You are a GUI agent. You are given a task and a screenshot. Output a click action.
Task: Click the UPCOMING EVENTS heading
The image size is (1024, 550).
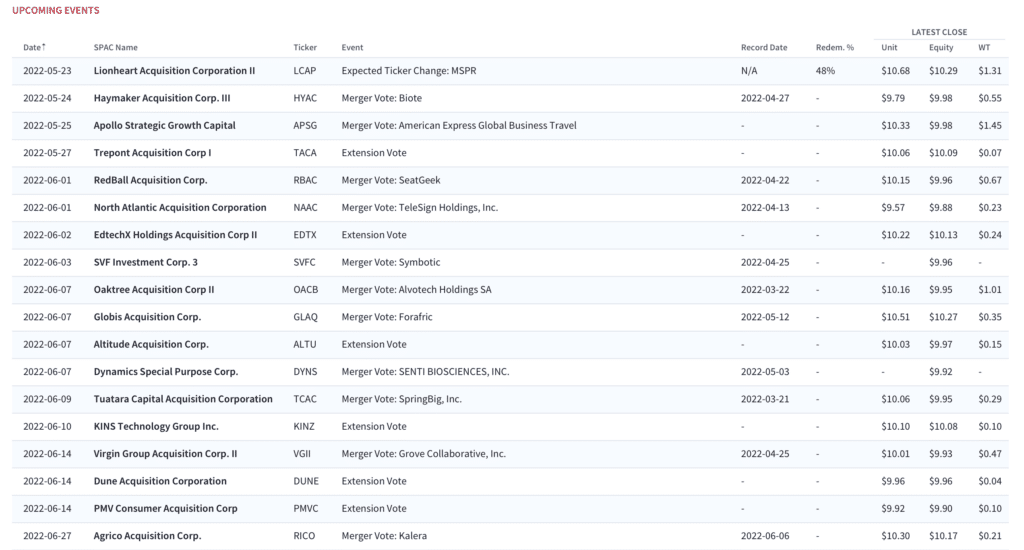[x=56, y=10]
